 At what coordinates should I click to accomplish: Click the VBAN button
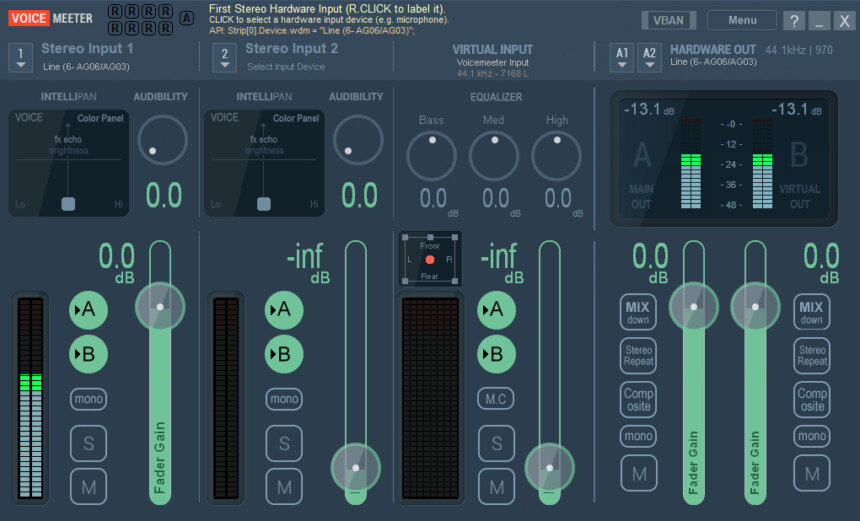point(669,20)
